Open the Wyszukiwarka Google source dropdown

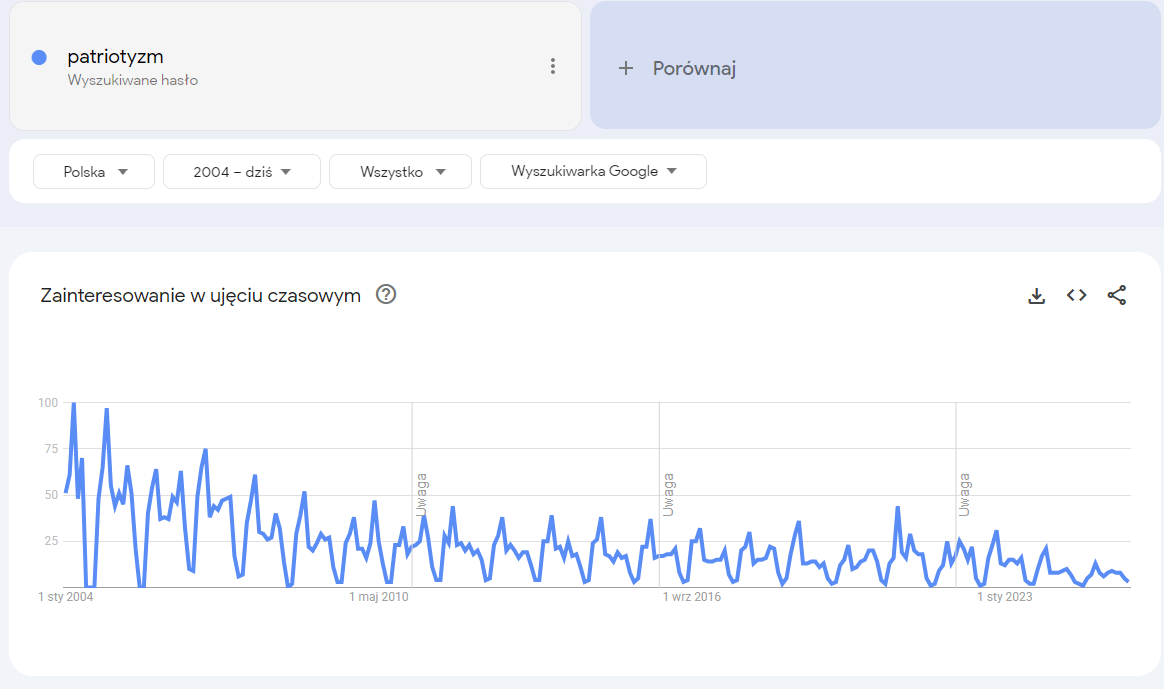[x=593, y=171]
